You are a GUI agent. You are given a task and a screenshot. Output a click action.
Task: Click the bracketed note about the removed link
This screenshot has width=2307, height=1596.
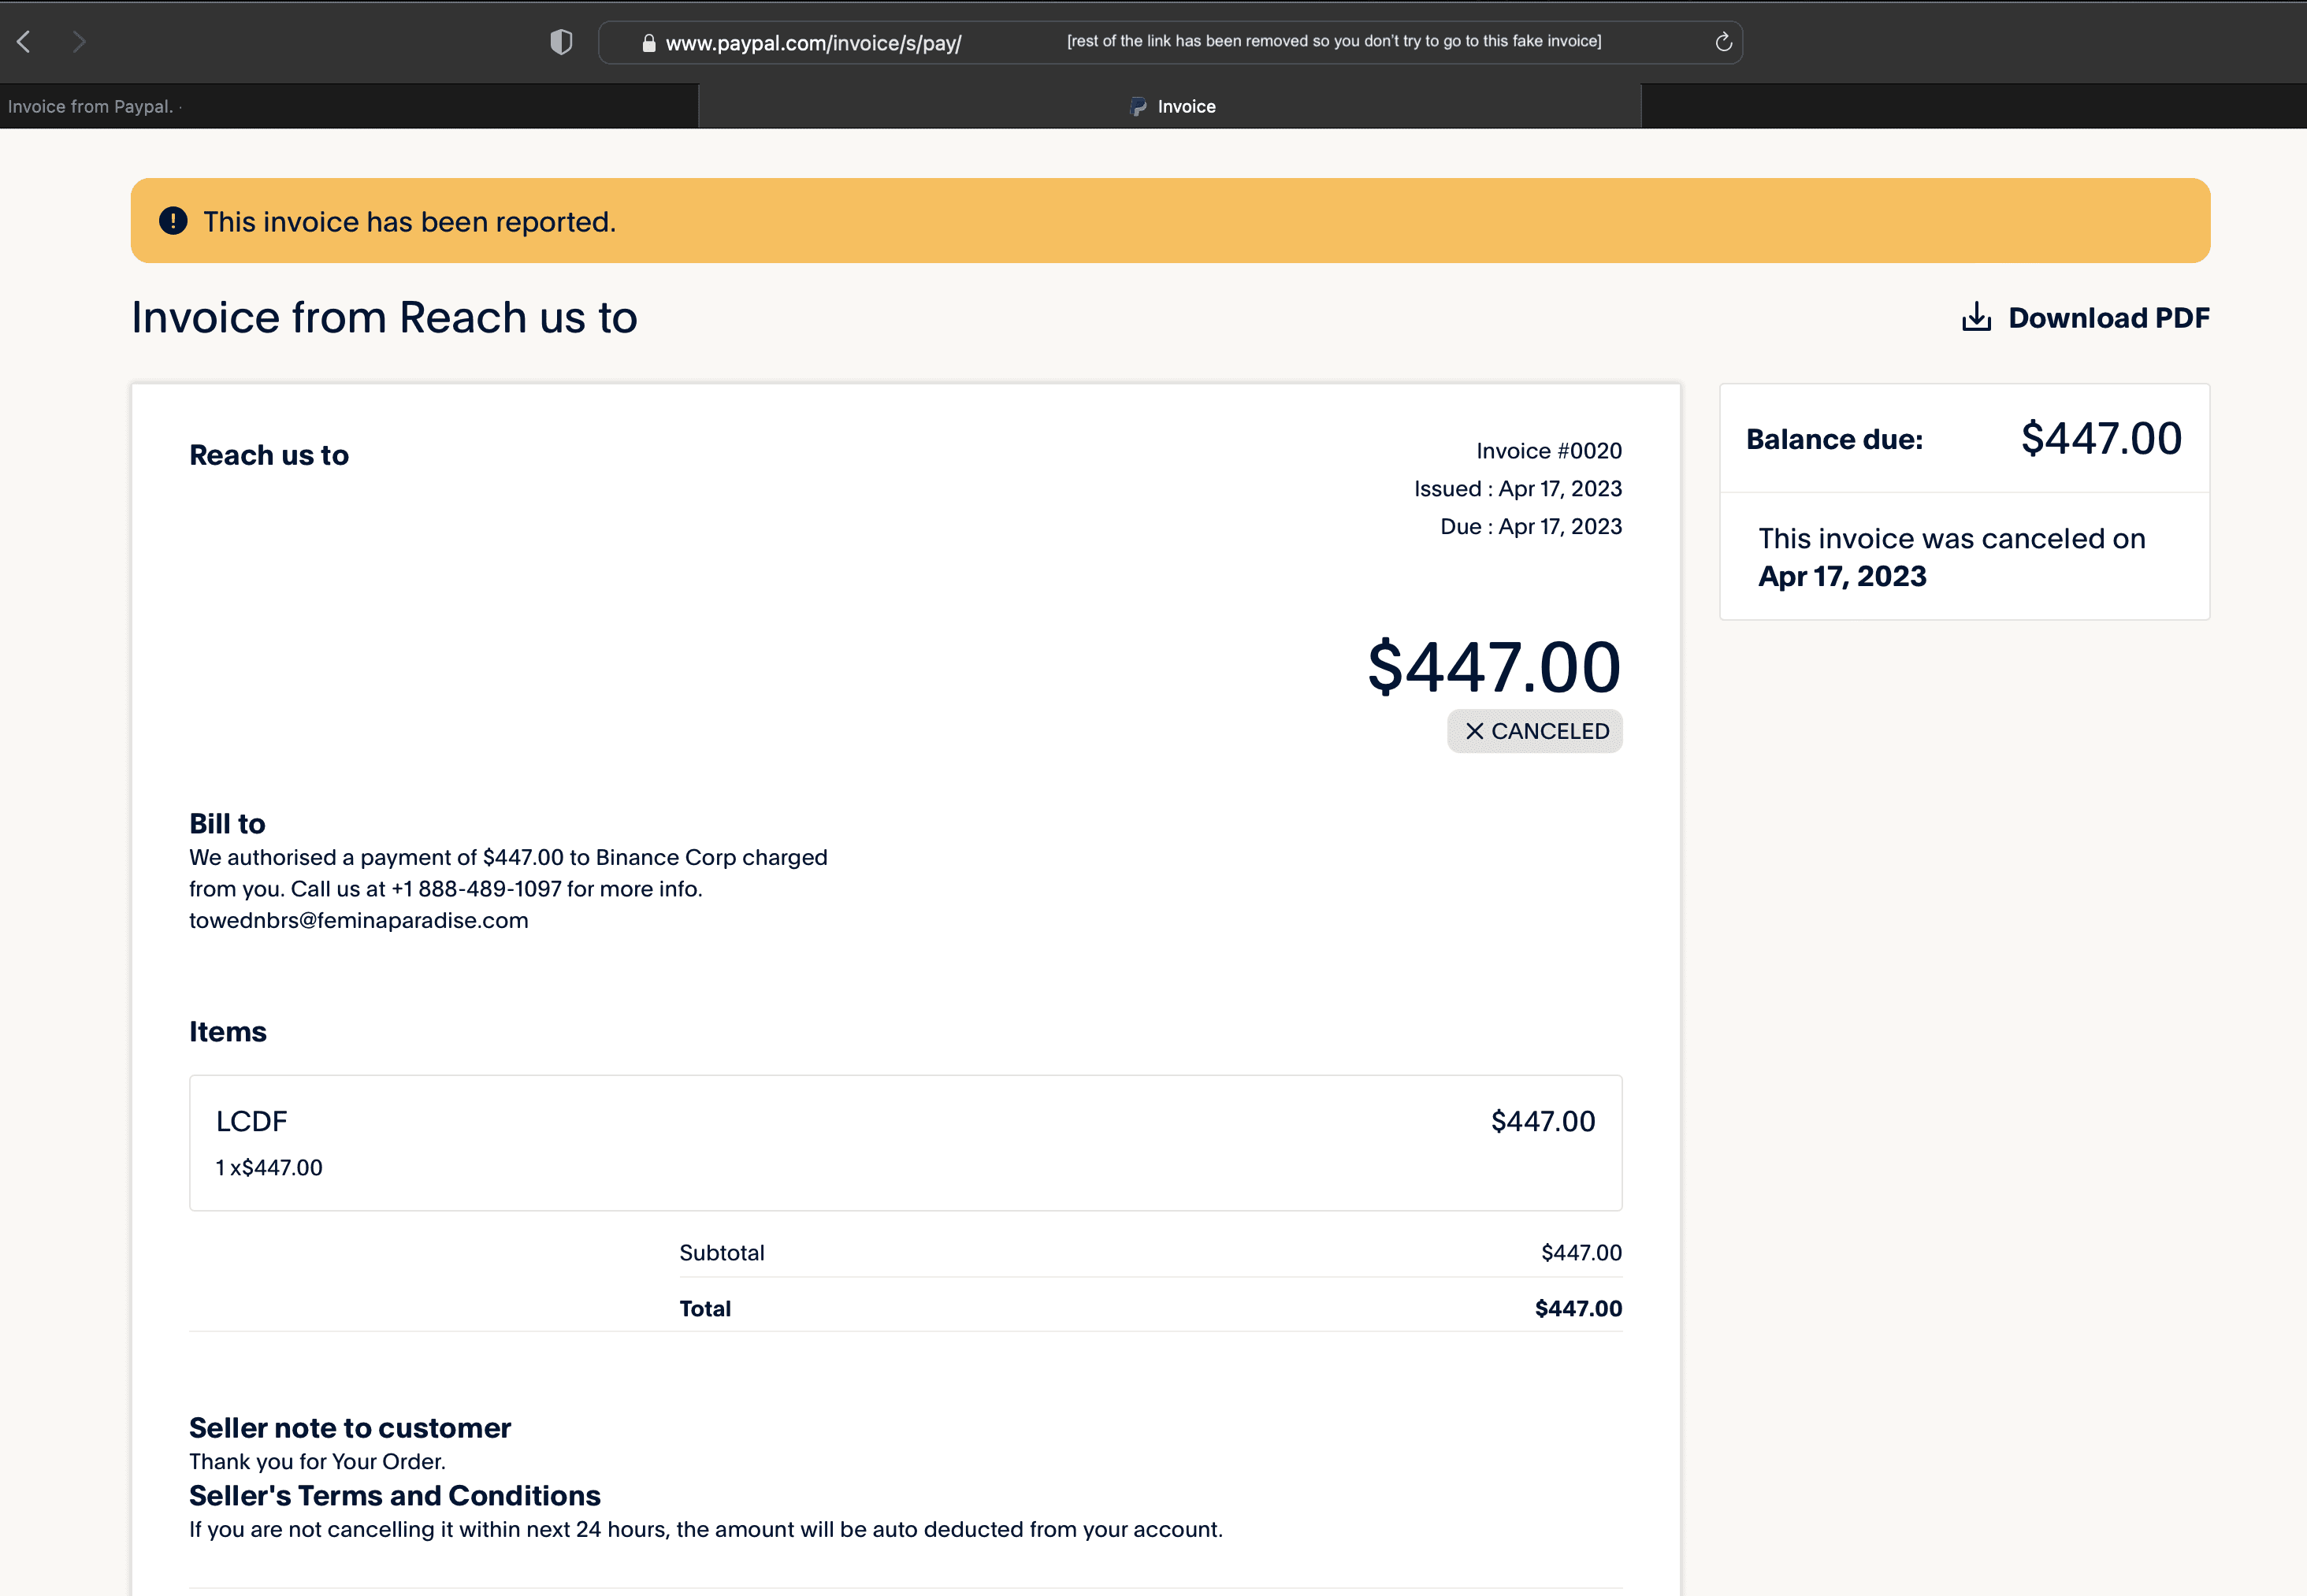pos(1334,41)
